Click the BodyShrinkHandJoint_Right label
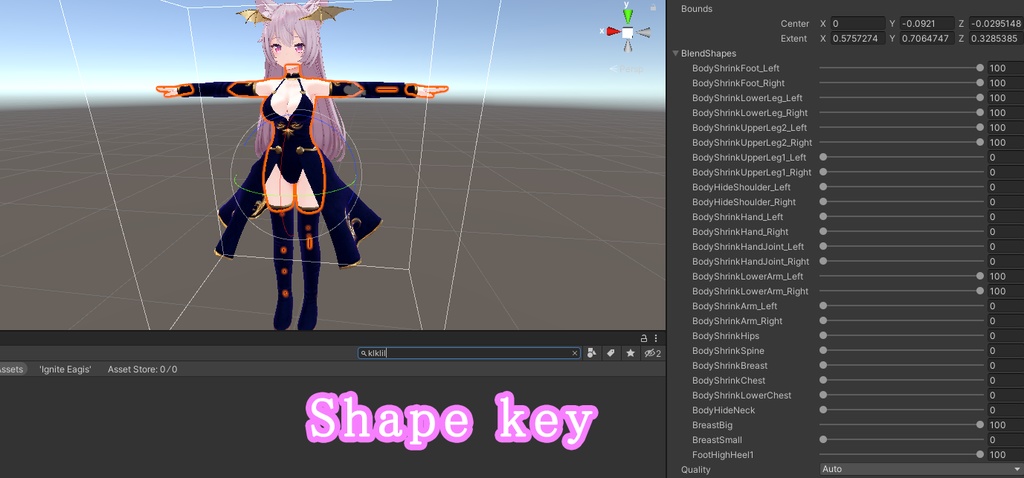 tap(750, 262)
